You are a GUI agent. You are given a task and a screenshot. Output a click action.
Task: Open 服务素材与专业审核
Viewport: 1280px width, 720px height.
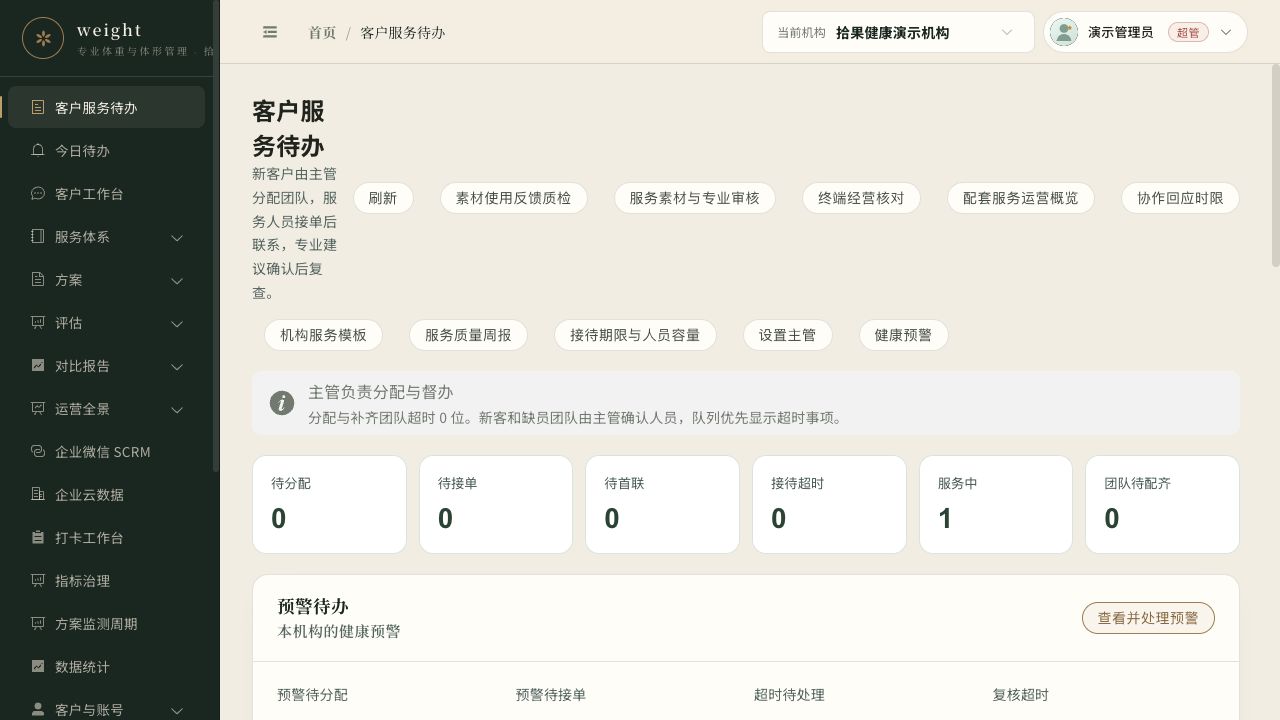695,198
